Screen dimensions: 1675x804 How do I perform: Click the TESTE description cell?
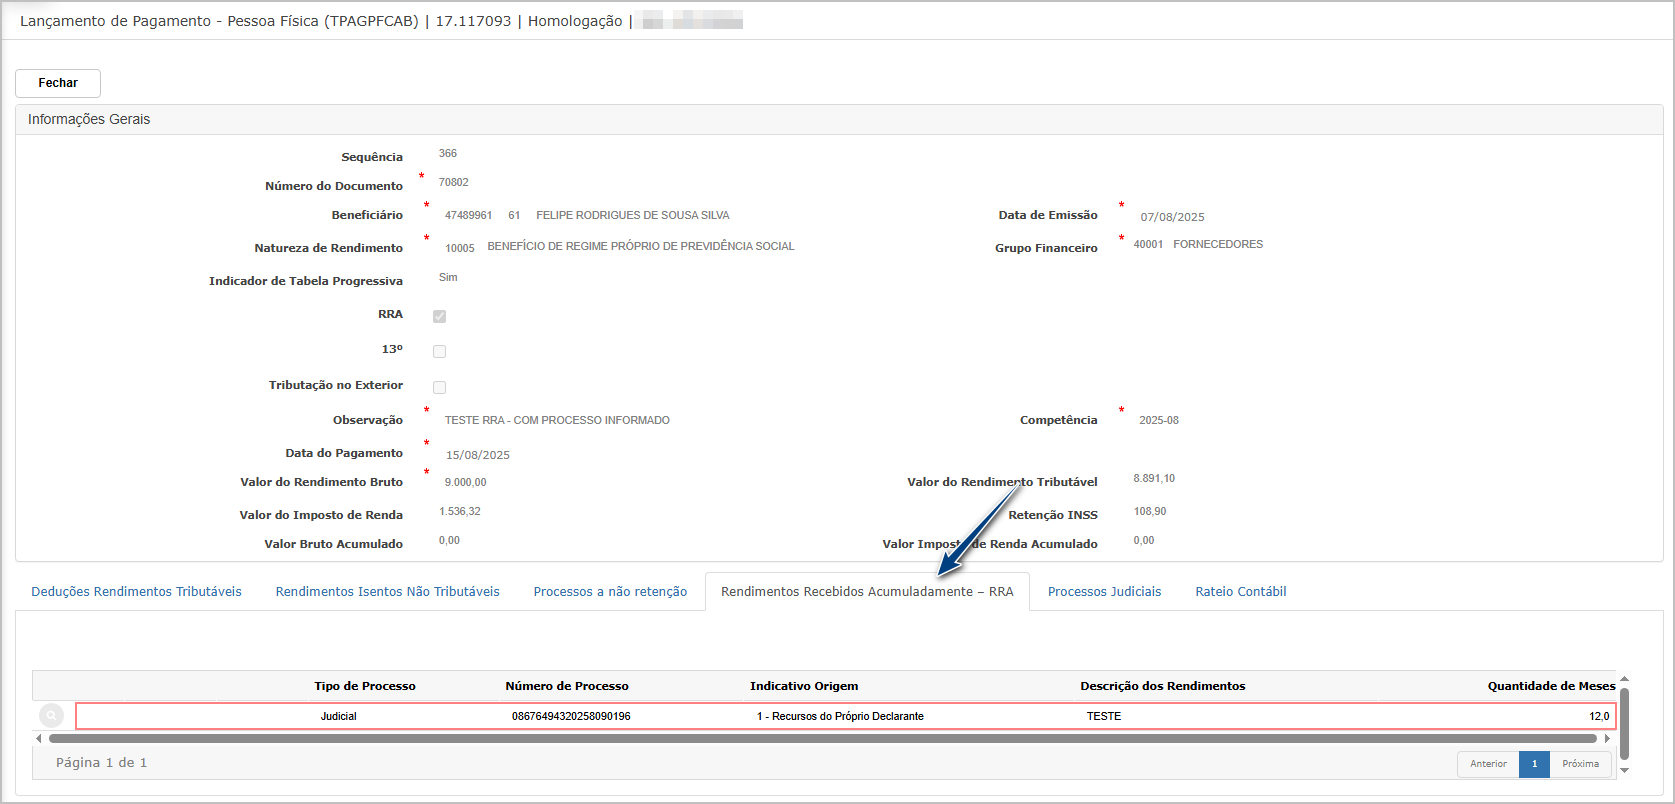tap(1104, 716)
